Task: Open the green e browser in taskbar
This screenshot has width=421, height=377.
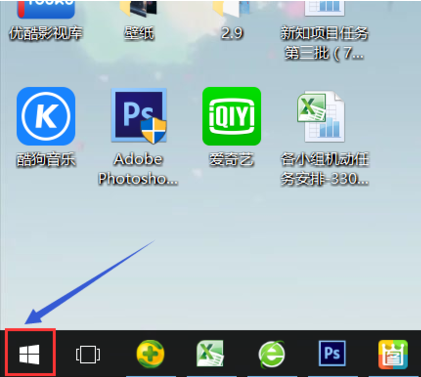Action: tap(272, 354)
